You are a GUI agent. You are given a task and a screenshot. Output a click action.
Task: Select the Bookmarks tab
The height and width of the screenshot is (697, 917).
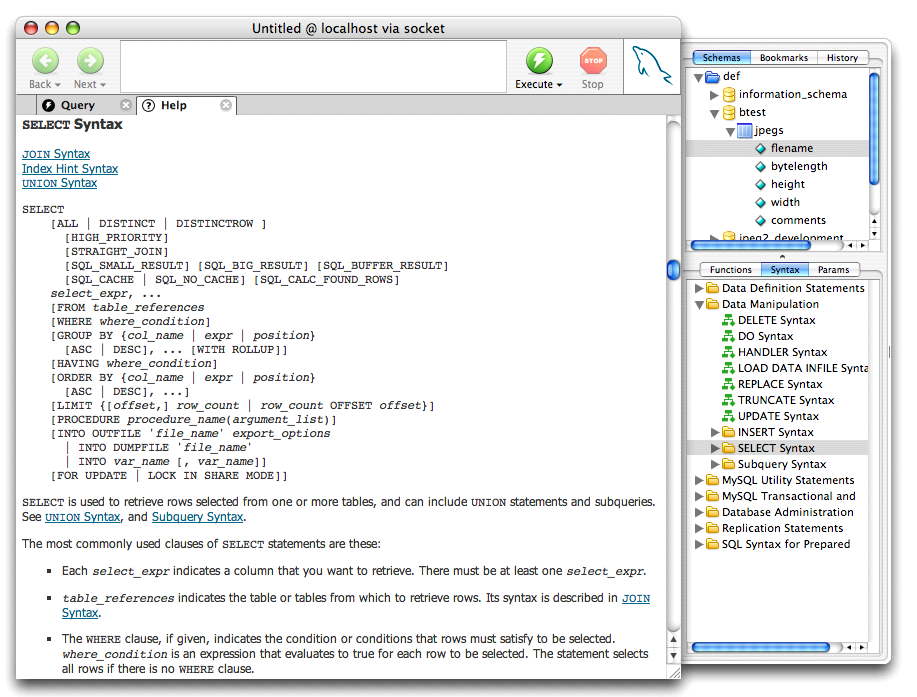(784, 57)
